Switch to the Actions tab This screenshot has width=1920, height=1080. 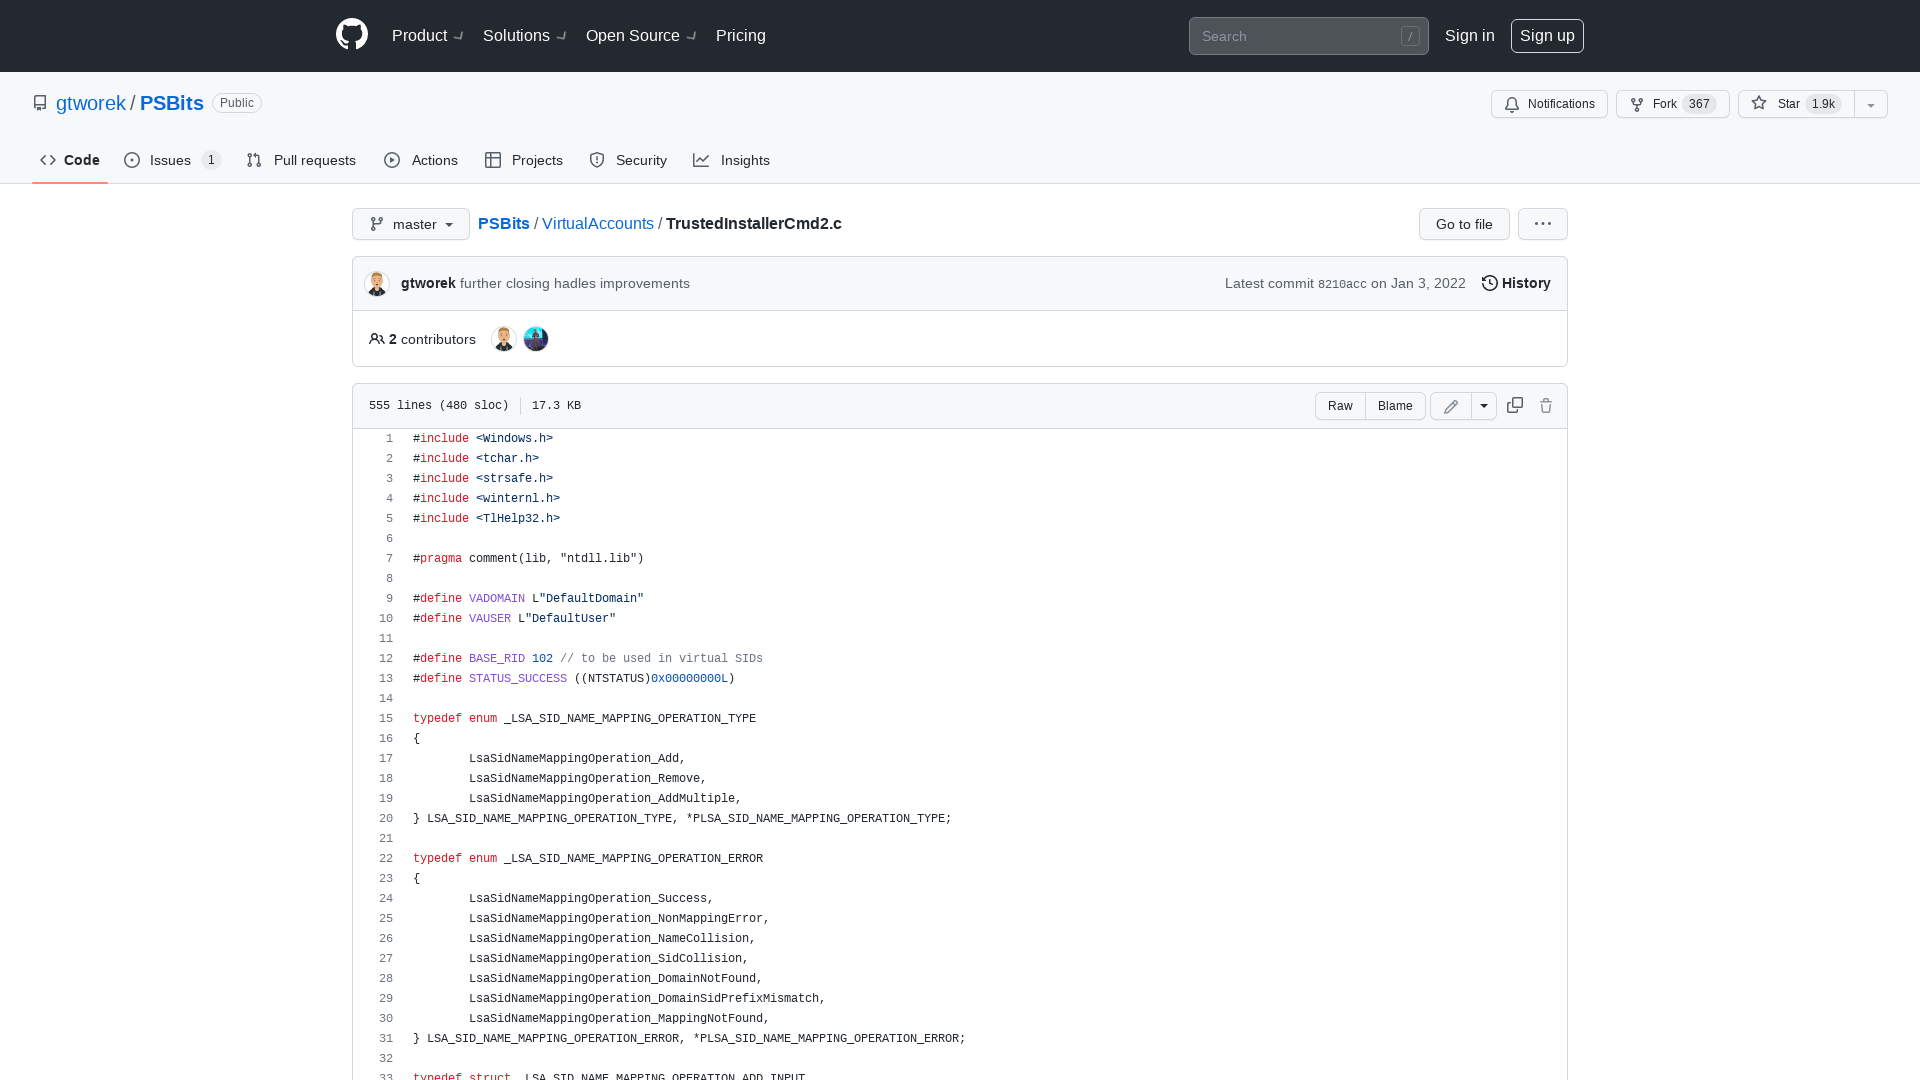pyautogui.click(x=421, y=160)
